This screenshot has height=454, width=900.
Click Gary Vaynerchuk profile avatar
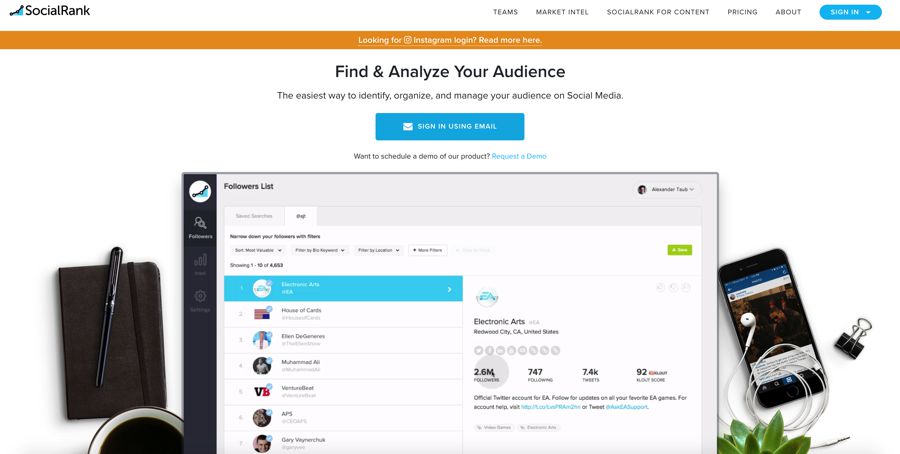pyautogui.click(x=262, y=443)
